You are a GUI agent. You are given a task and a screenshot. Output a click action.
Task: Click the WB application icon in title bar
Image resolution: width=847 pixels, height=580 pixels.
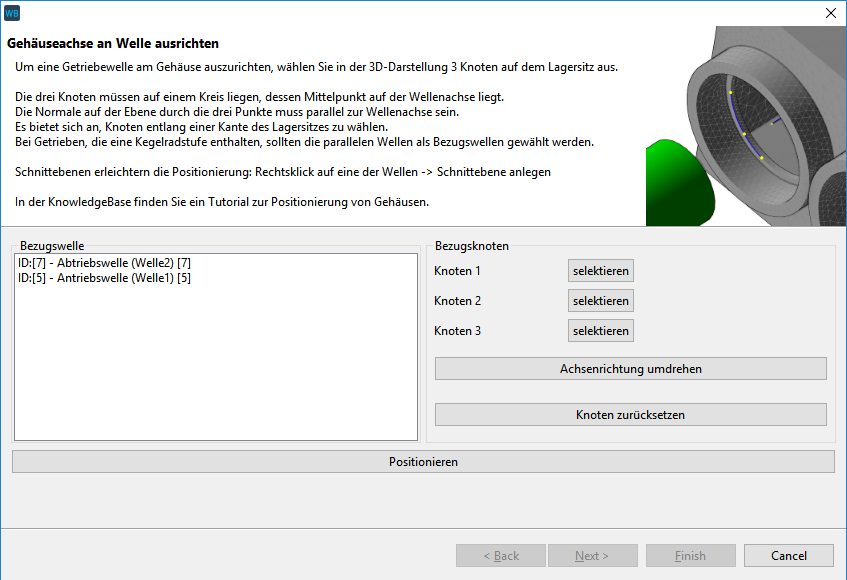tap(12, 13)
